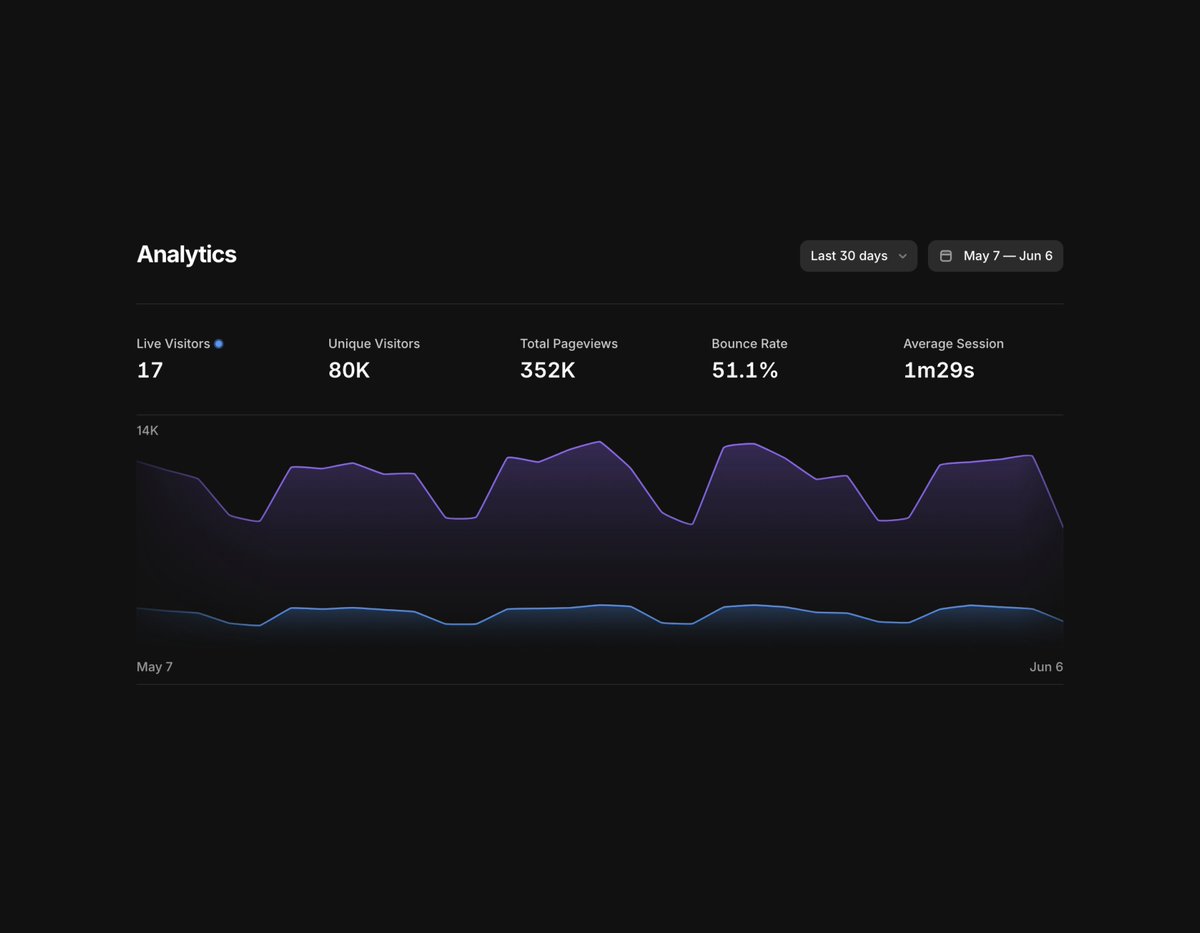The height and width of the screenshot is (933, 1200).
Task: Select the Total Pageviews metric card
Action: (568, 357)
